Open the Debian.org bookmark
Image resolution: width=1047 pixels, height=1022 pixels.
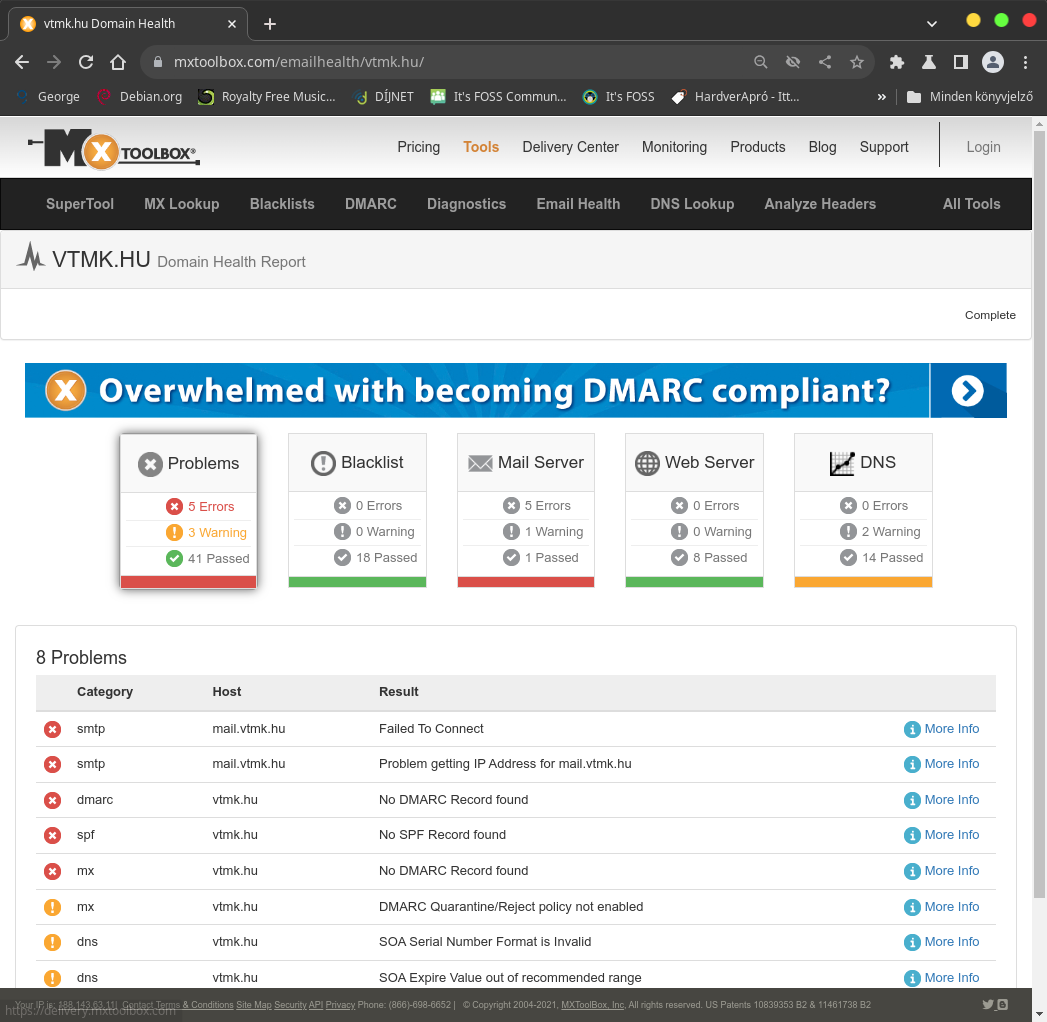tap(139, 97)
